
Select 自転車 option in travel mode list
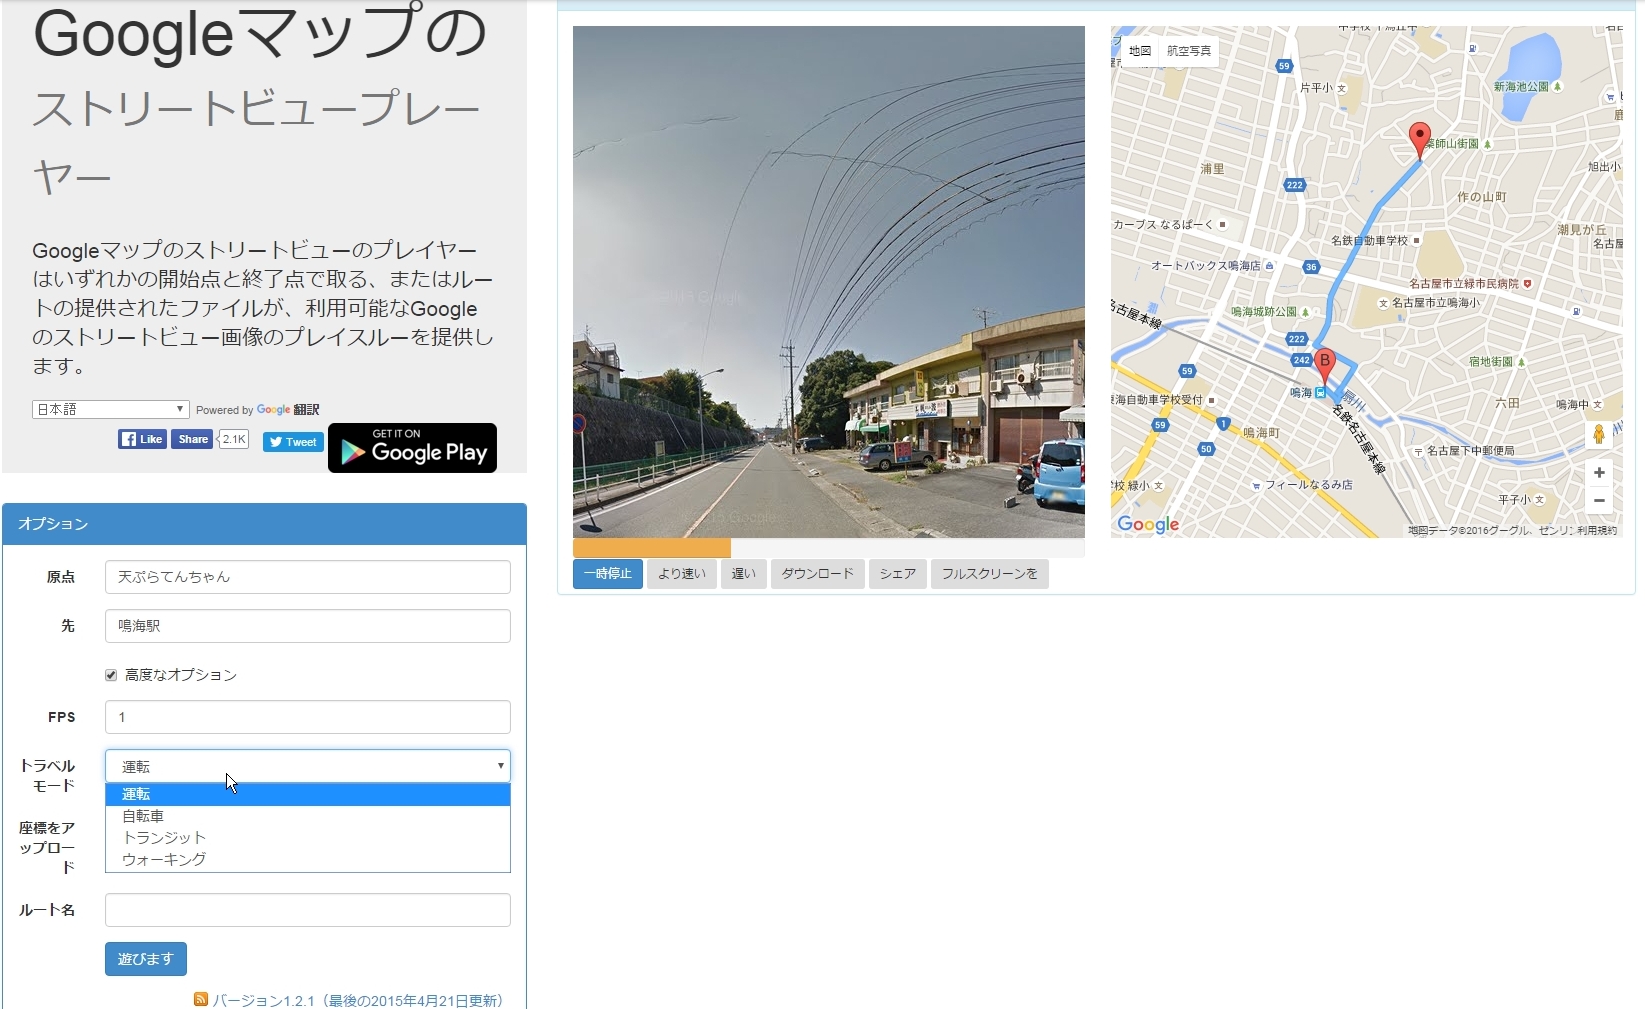click(308, 816)
